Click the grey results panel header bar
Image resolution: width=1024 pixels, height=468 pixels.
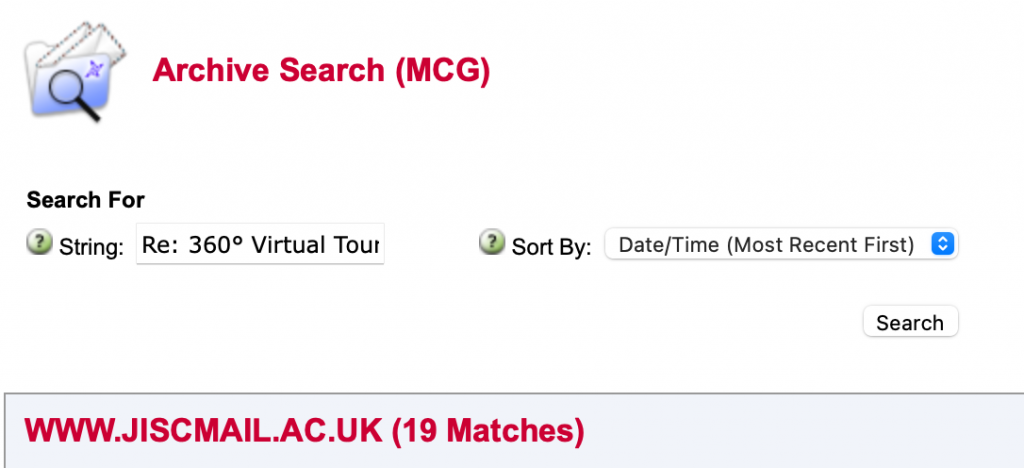[x=514, y=431]
